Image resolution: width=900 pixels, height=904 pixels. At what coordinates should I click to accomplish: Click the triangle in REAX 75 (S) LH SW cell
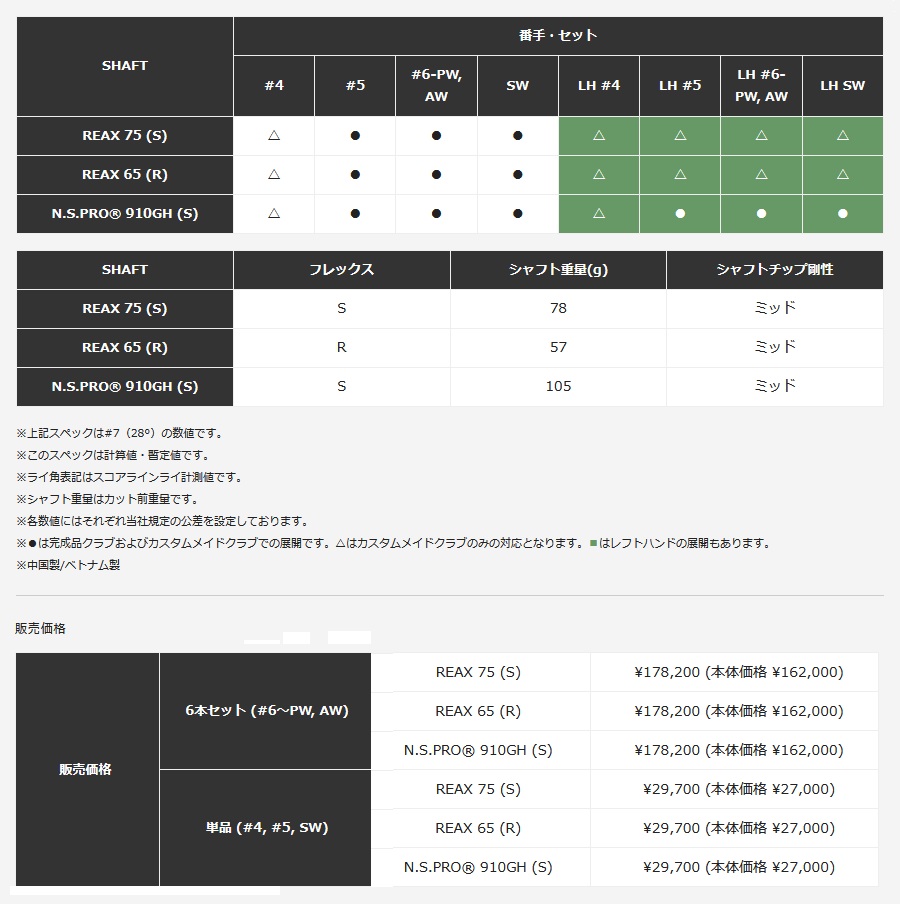point(843,135)
